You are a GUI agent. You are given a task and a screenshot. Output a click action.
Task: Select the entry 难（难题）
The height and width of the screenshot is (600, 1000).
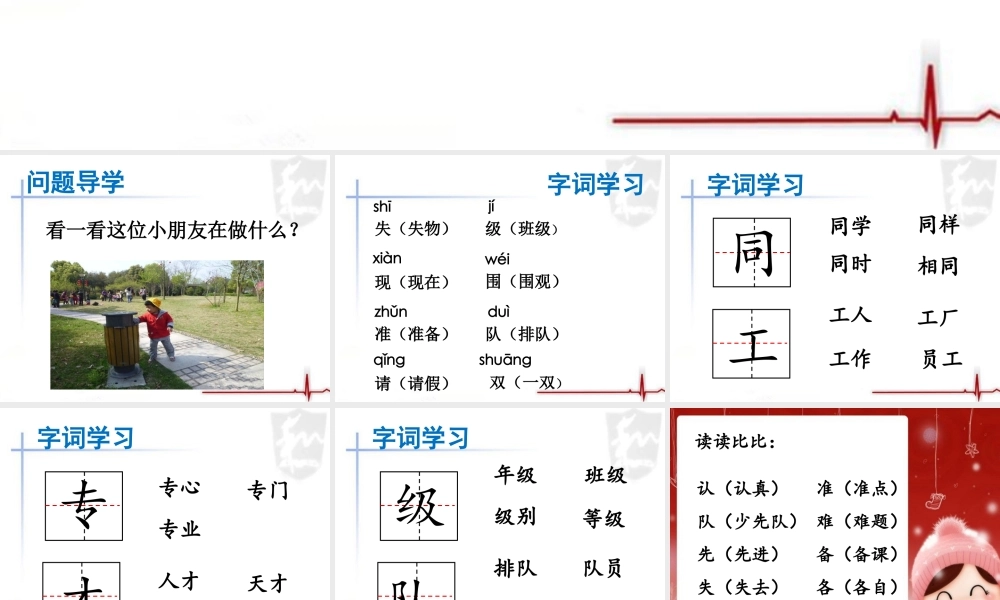pos(858,522)
